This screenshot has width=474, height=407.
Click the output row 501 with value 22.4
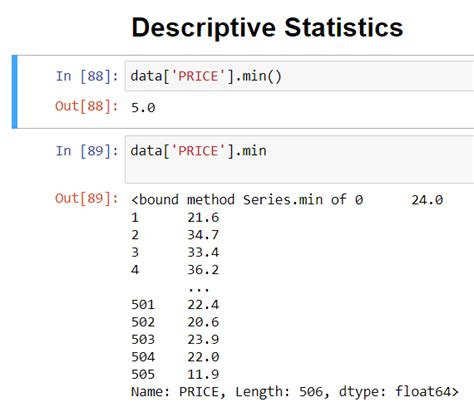[x=175, y=305]
